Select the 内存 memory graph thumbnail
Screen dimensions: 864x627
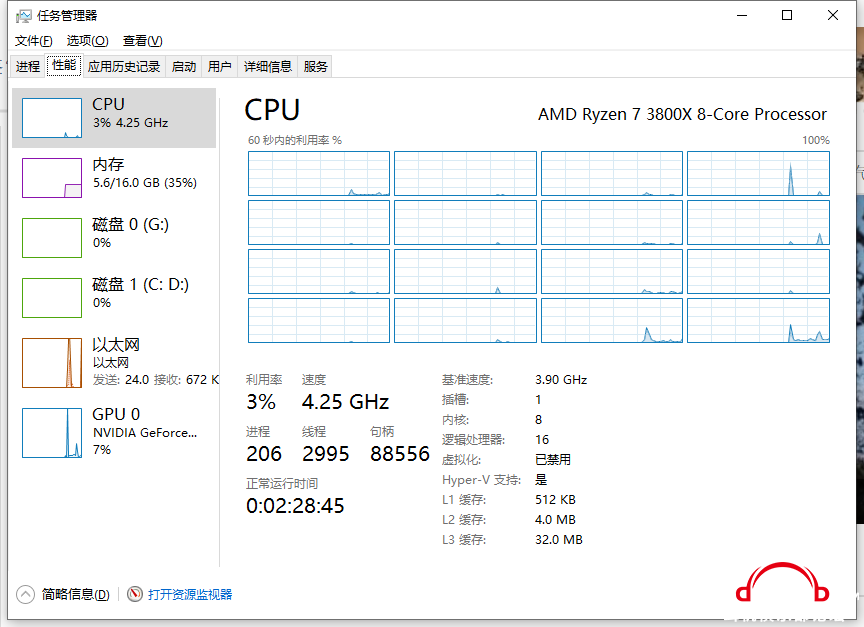[52, 178]
